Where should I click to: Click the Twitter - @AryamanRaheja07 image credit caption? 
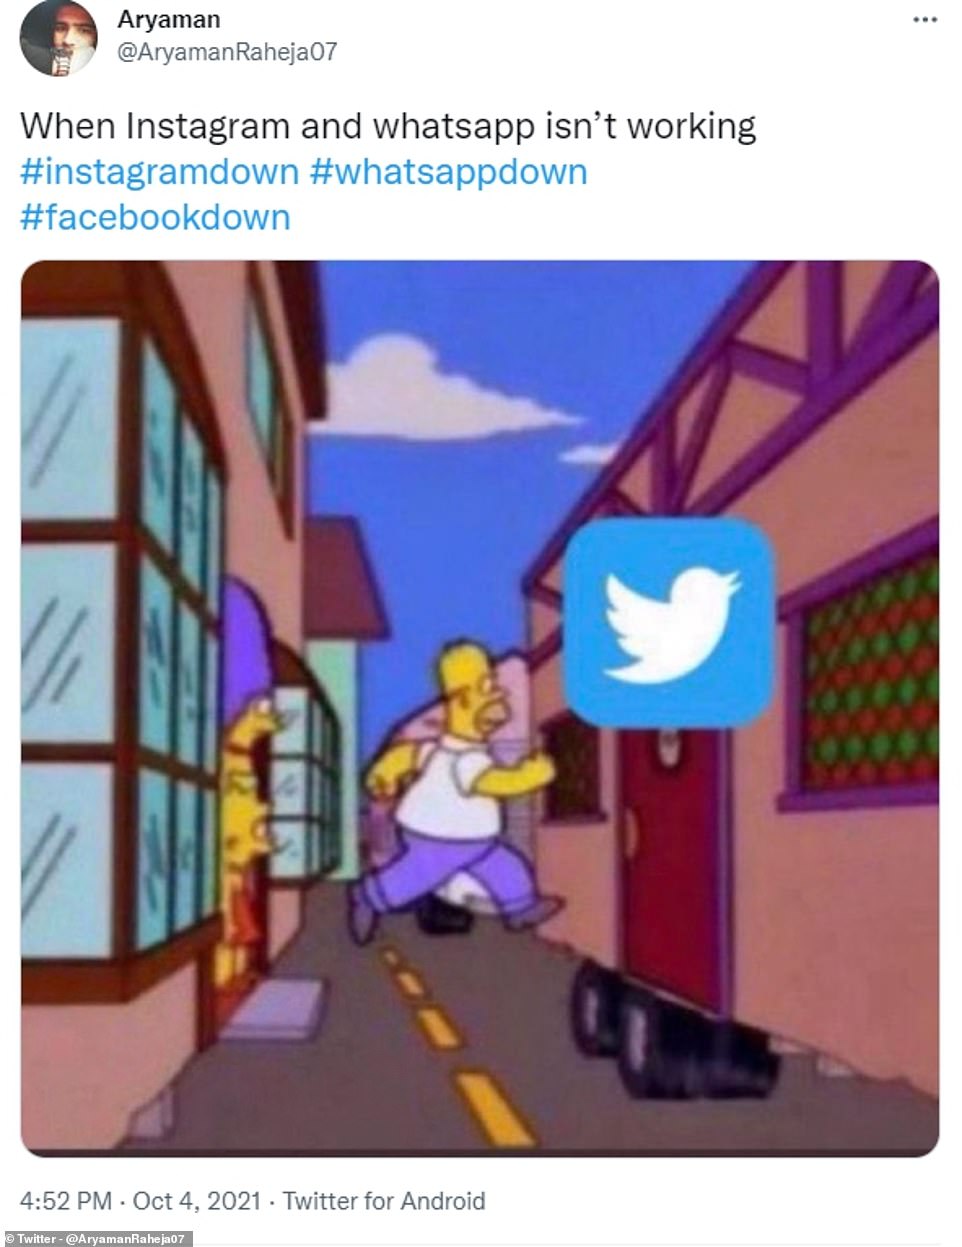click(x=96, y=1239)
